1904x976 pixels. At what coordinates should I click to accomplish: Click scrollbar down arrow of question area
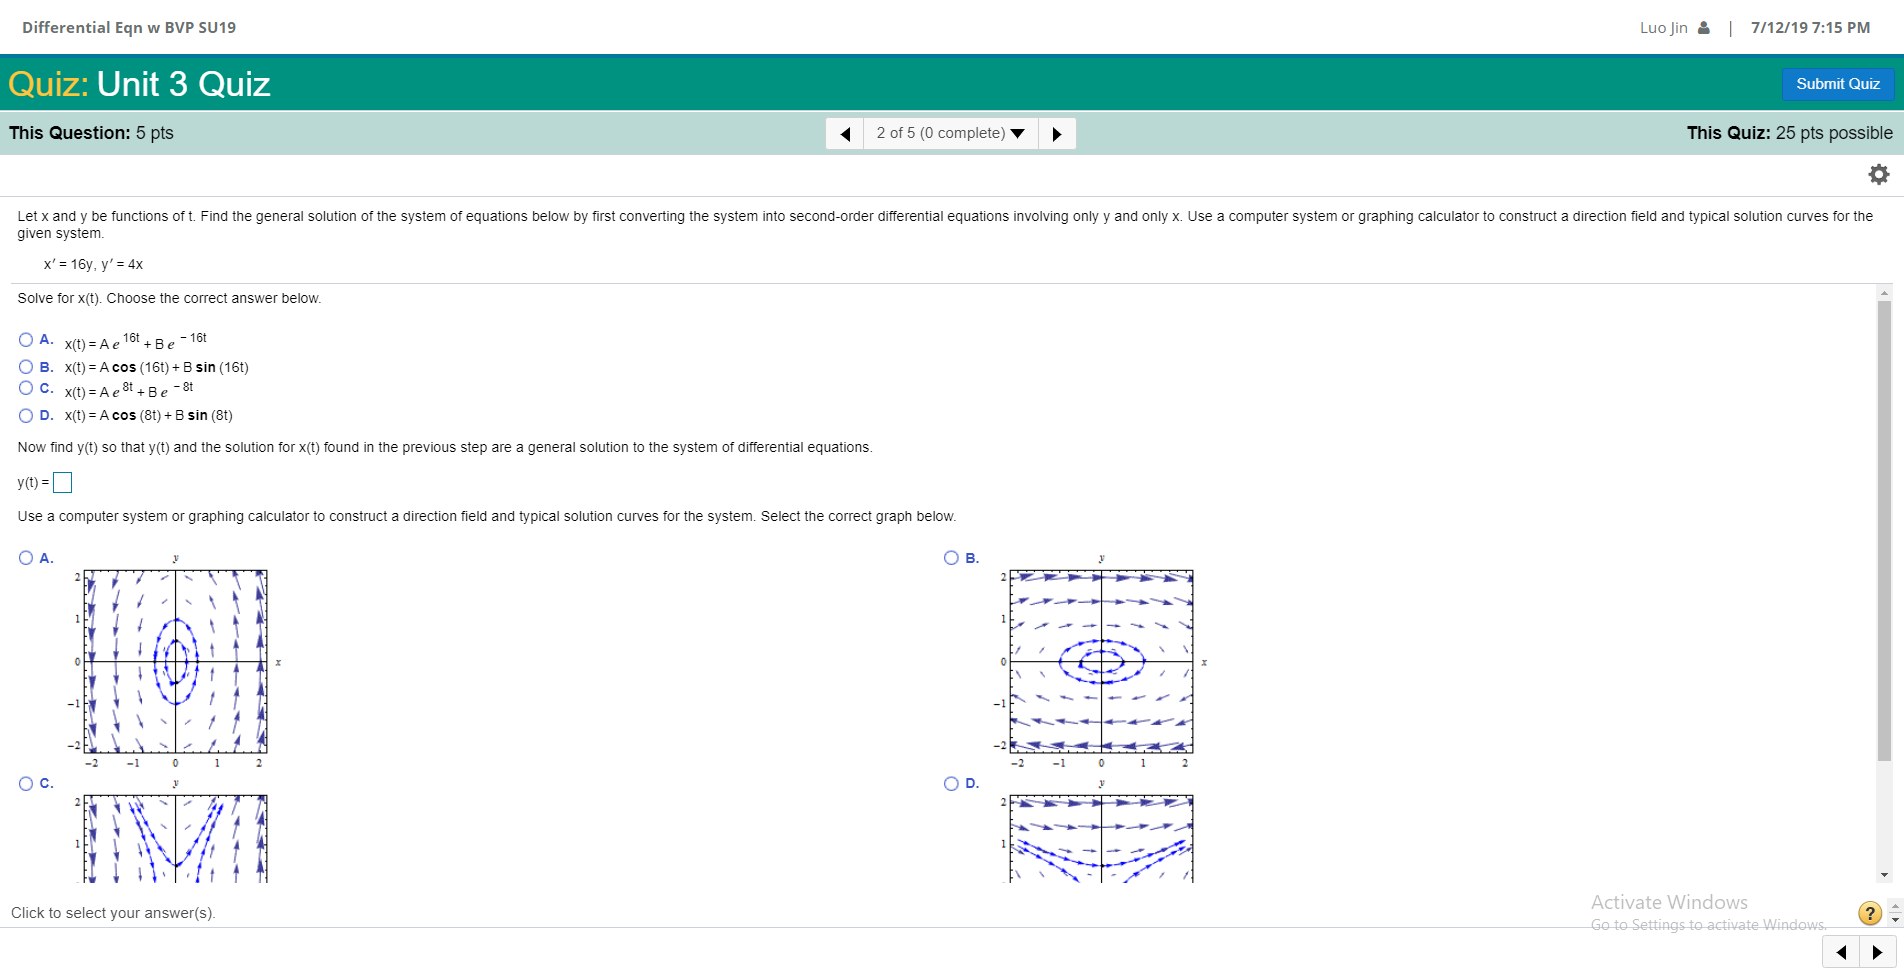coord(1884,875)
